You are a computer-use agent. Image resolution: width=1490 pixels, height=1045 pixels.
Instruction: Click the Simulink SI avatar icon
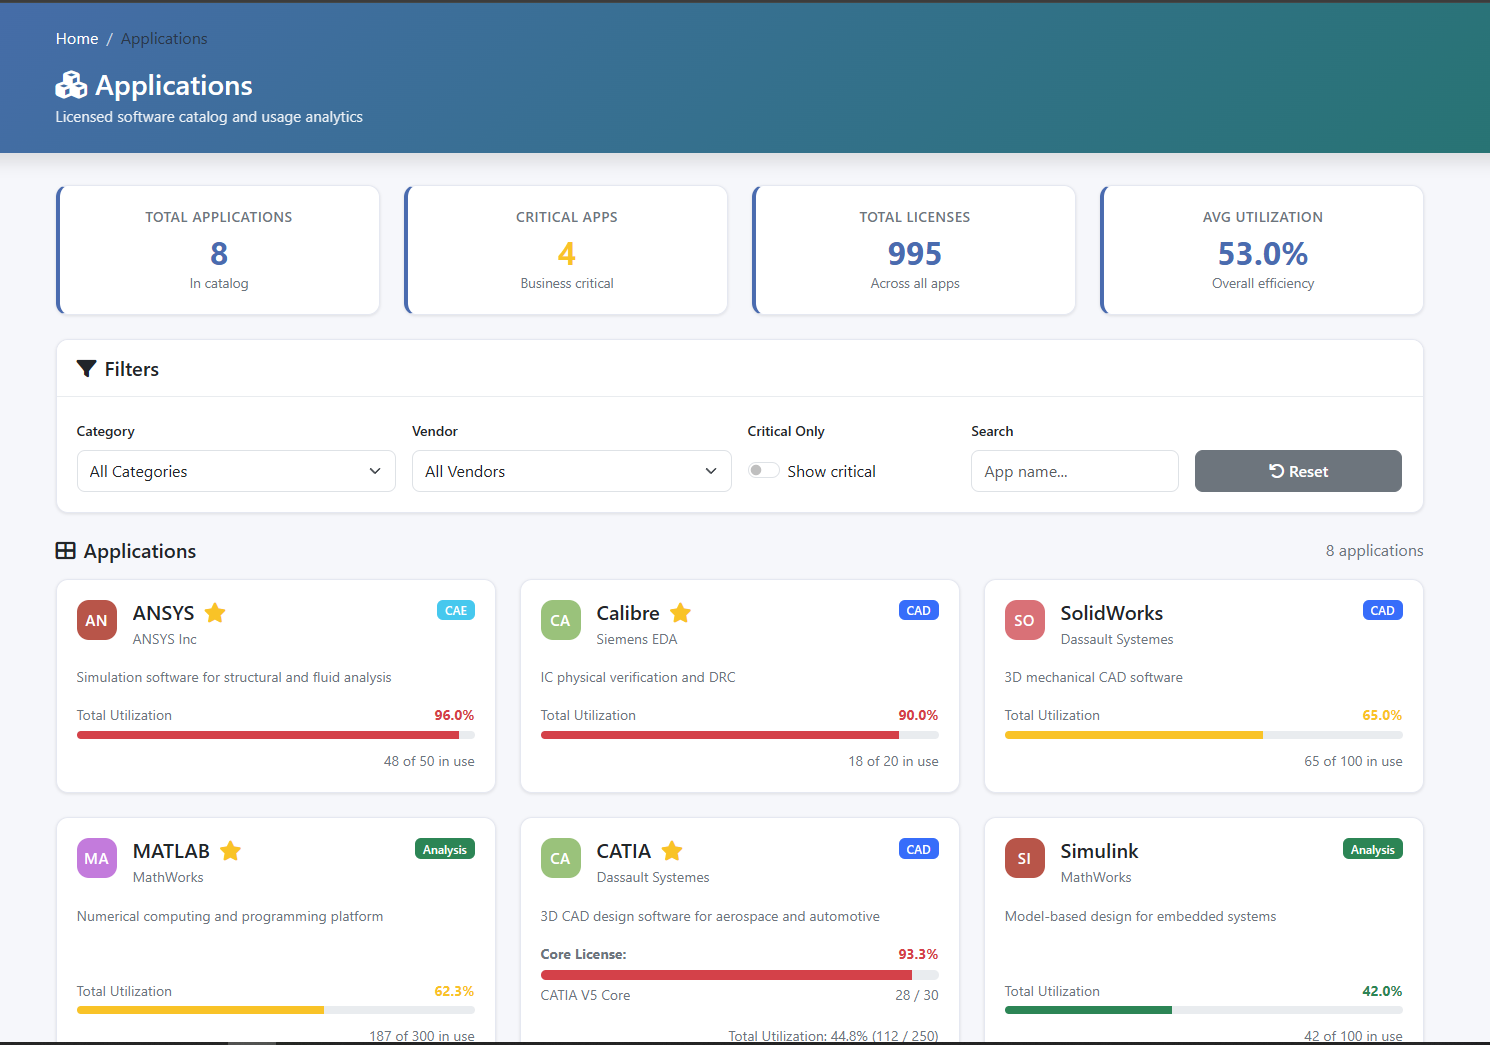click(x=1024, y=858)
